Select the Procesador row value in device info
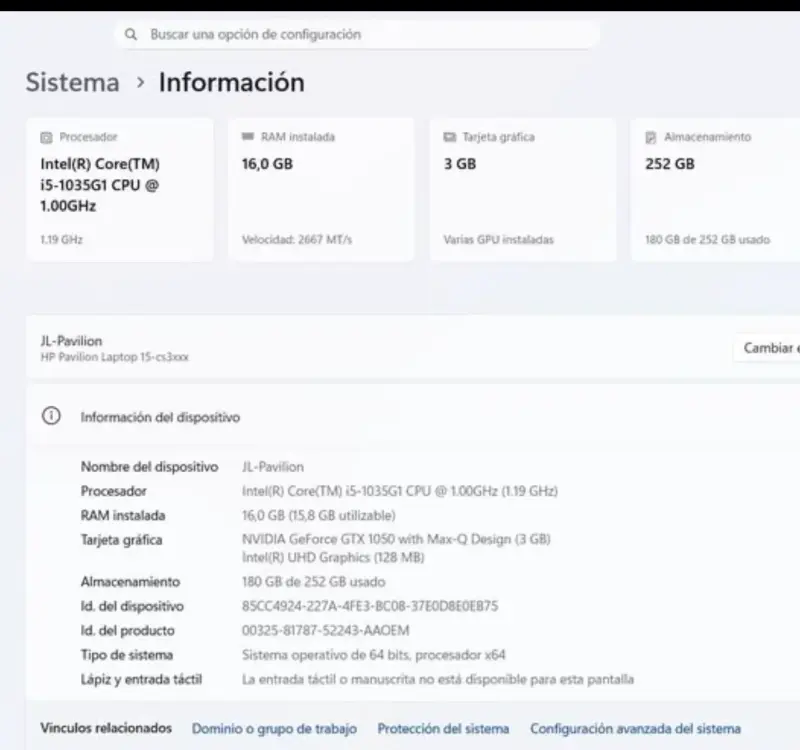The image size is (800, 750). (x=399, y=491)
